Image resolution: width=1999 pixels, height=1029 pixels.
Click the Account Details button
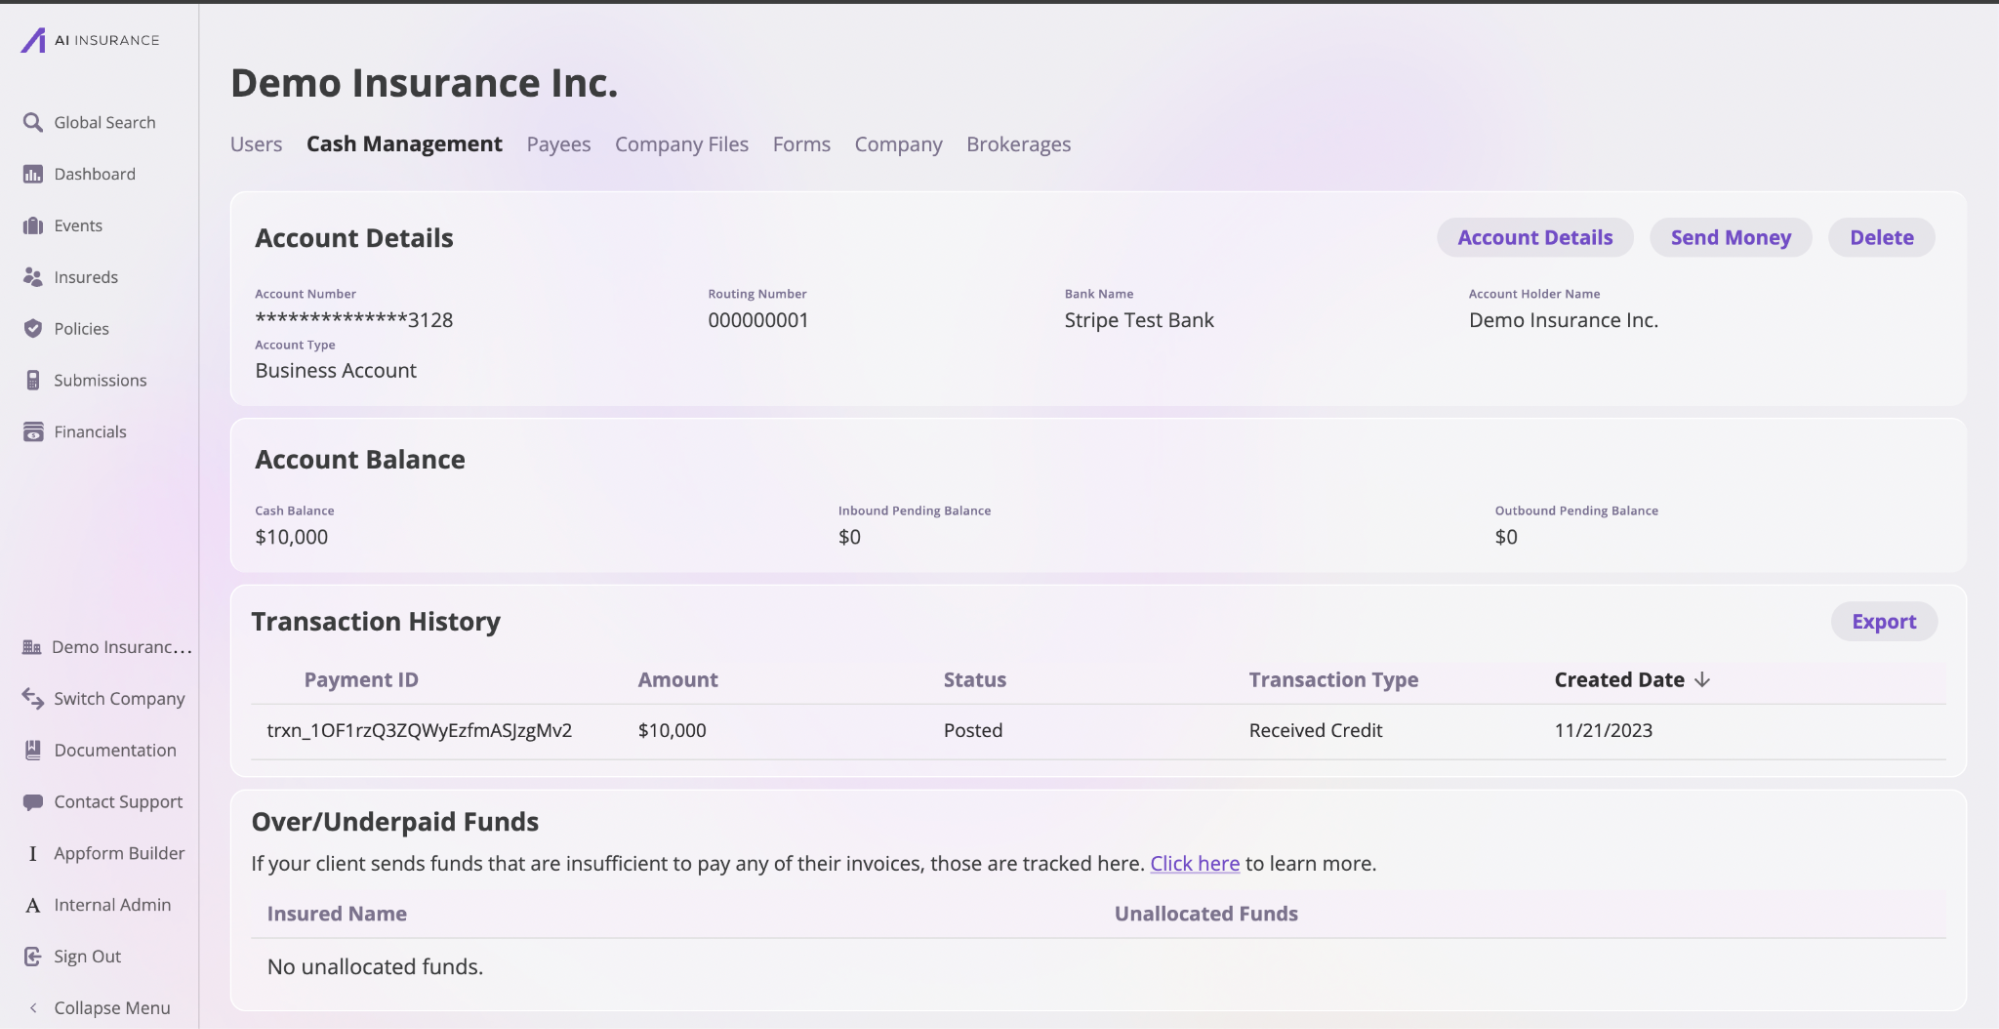click(1535, 237)
